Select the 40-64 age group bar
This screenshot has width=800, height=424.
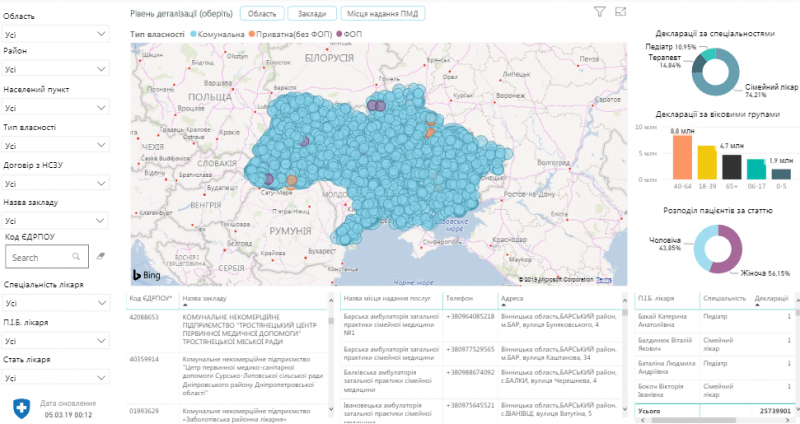point(682,157)
